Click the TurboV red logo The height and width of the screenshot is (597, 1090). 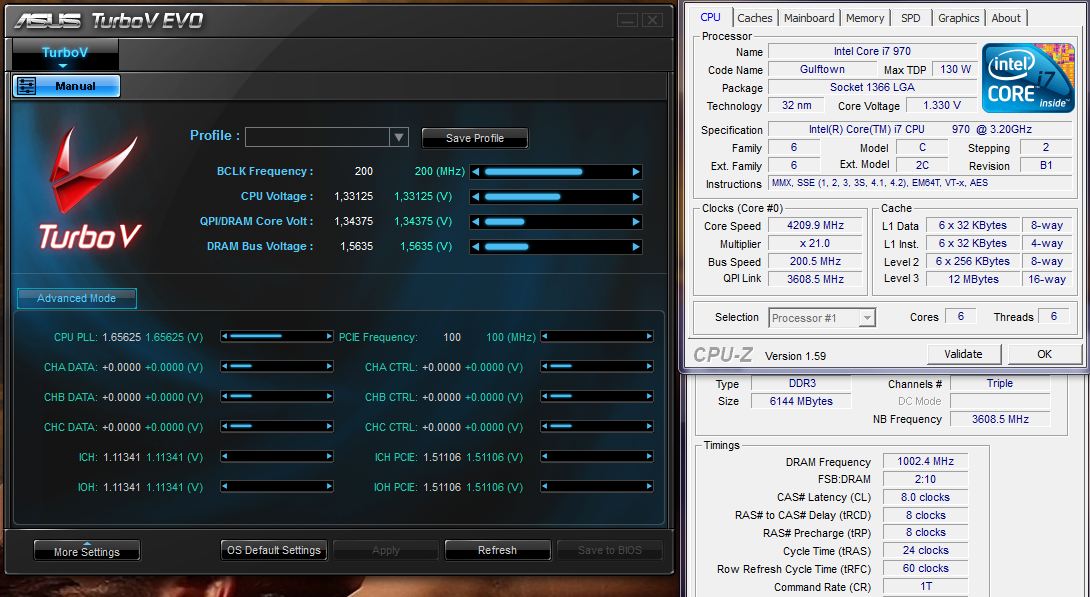[90, 189]
